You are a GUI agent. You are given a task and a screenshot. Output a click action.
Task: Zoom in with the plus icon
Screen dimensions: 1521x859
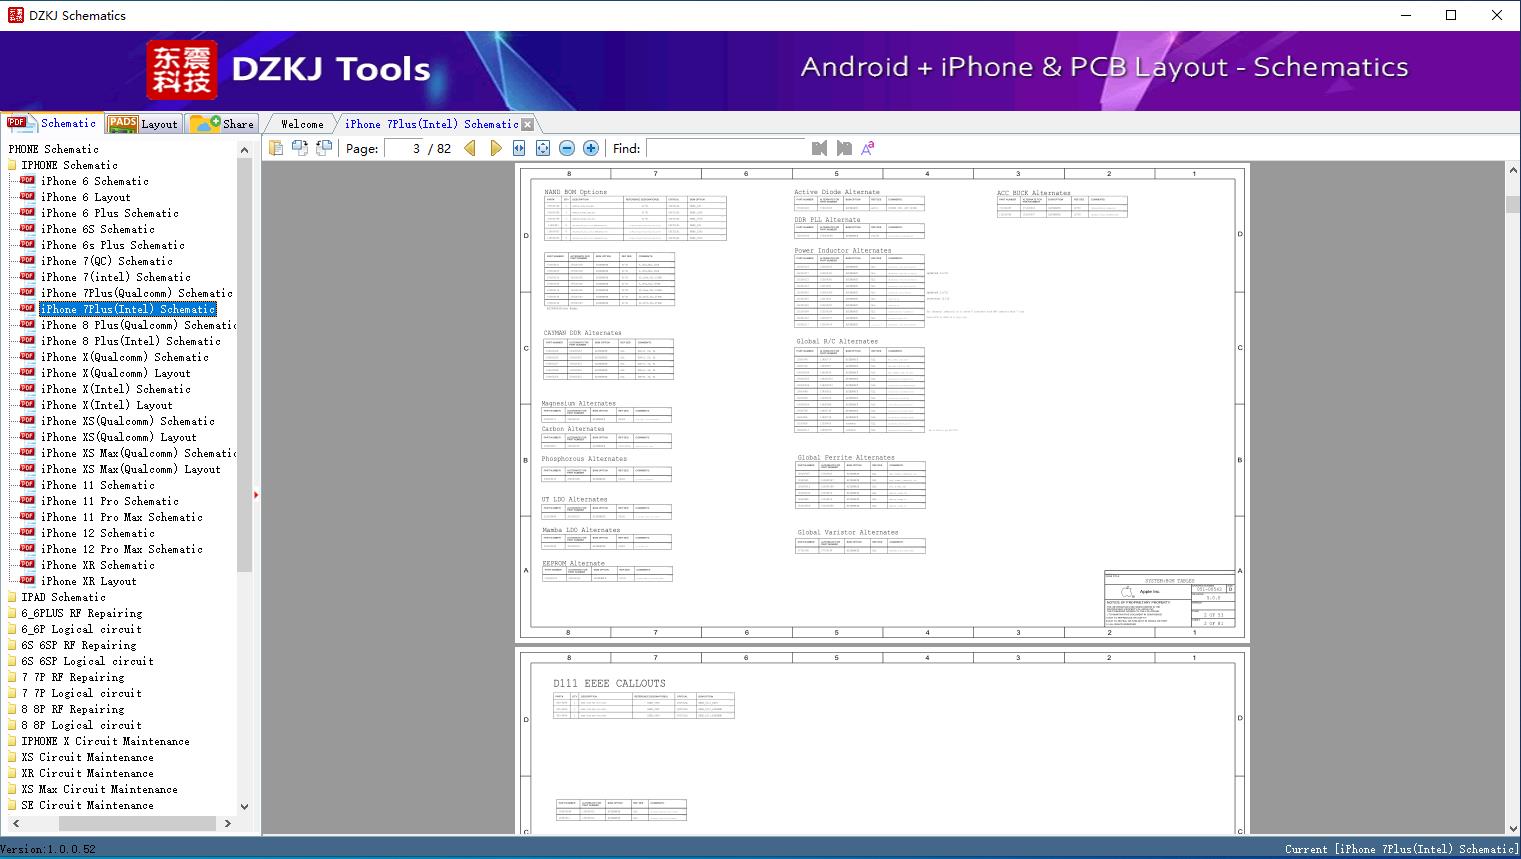coord(591,148)
